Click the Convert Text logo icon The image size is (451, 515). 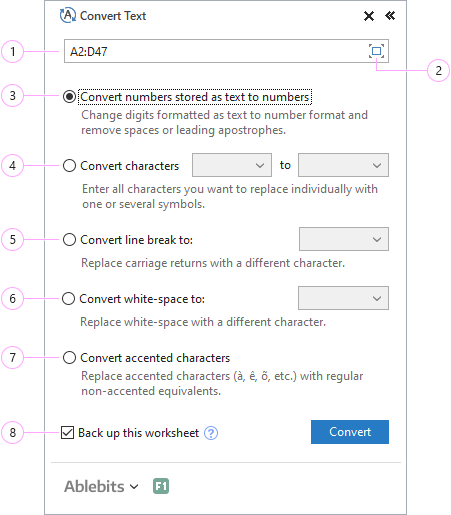coord(68,15)
